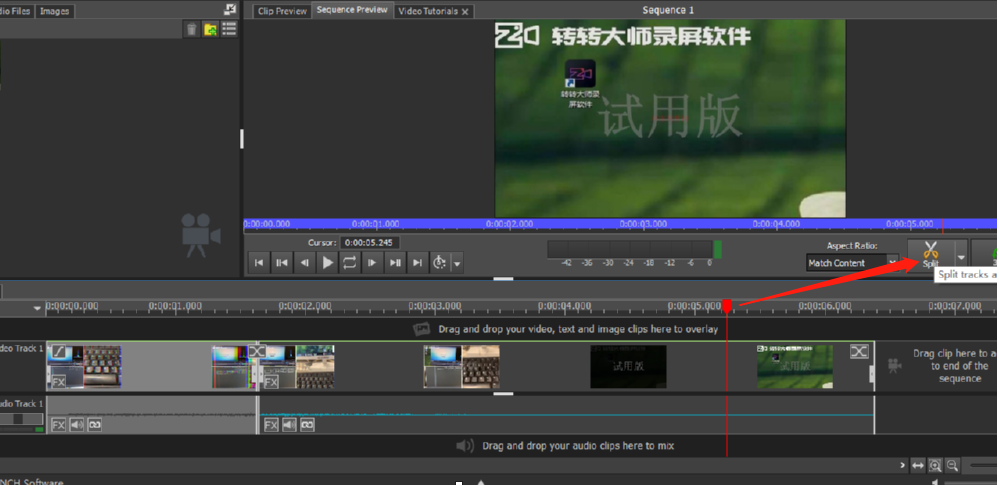Select the dark trial-version clip thumbnail
The width and height of the screenshot is (999, 485).
click(628, 366)
